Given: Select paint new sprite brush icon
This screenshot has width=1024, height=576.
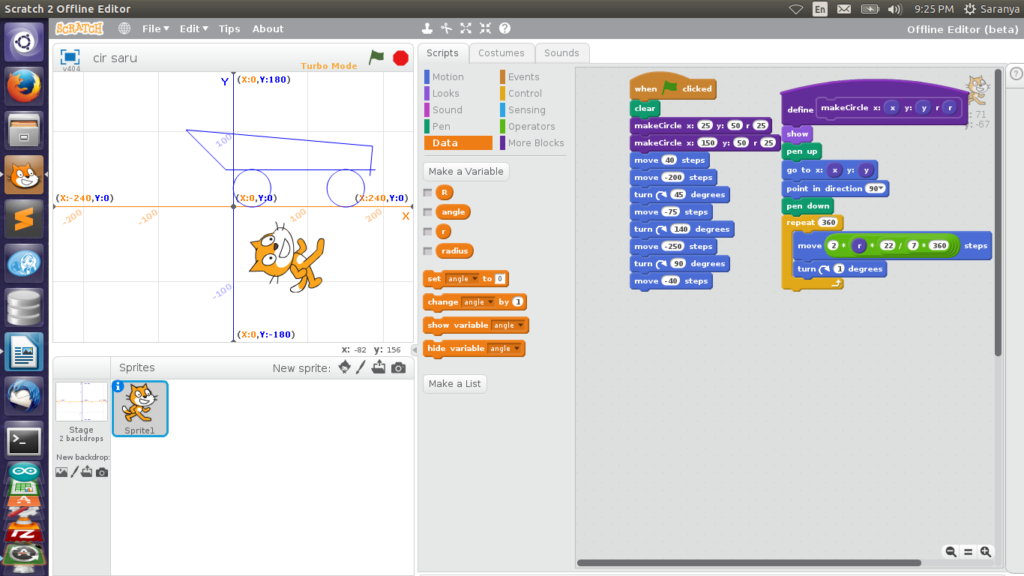Looking at the screenshot, I should point(359,368).
